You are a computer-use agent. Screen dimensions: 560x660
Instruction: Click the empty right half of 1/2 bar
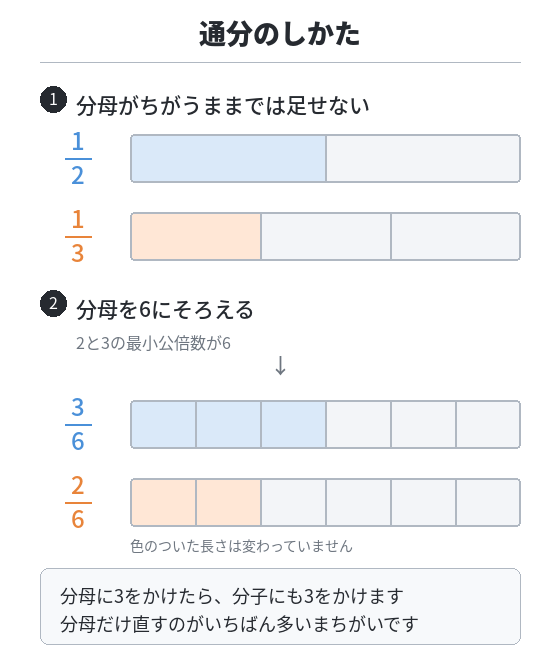[423, 159]
